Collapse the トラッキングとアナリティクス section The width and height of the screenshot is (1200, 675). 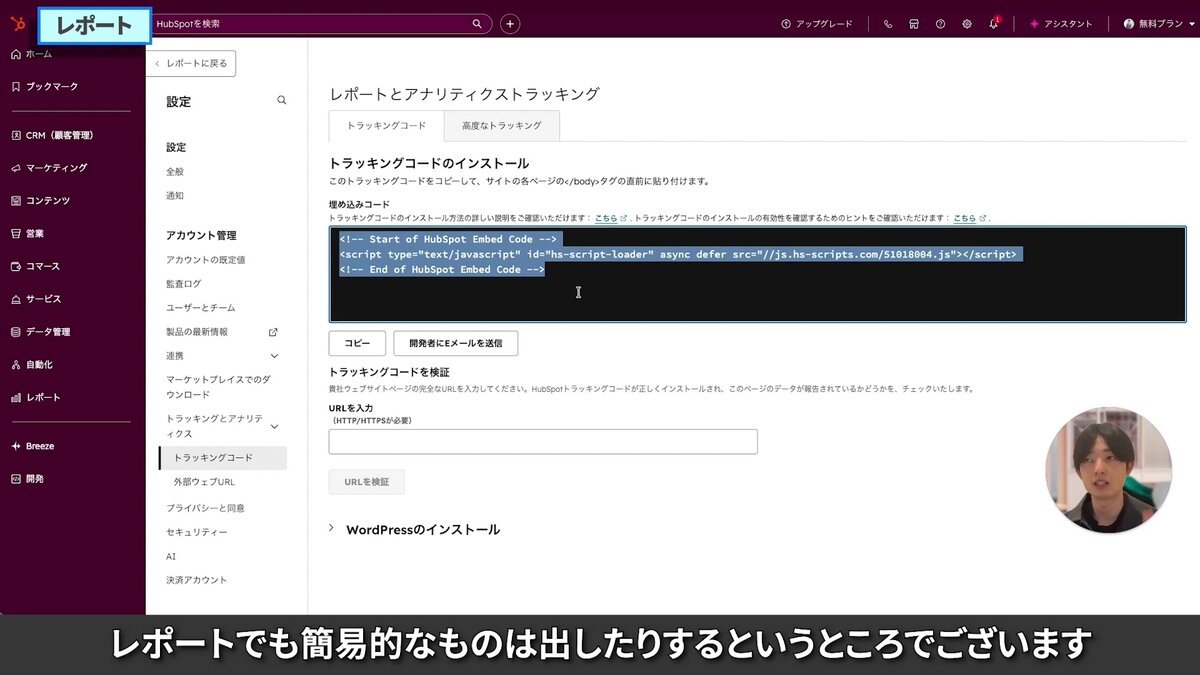pos(275,424)
